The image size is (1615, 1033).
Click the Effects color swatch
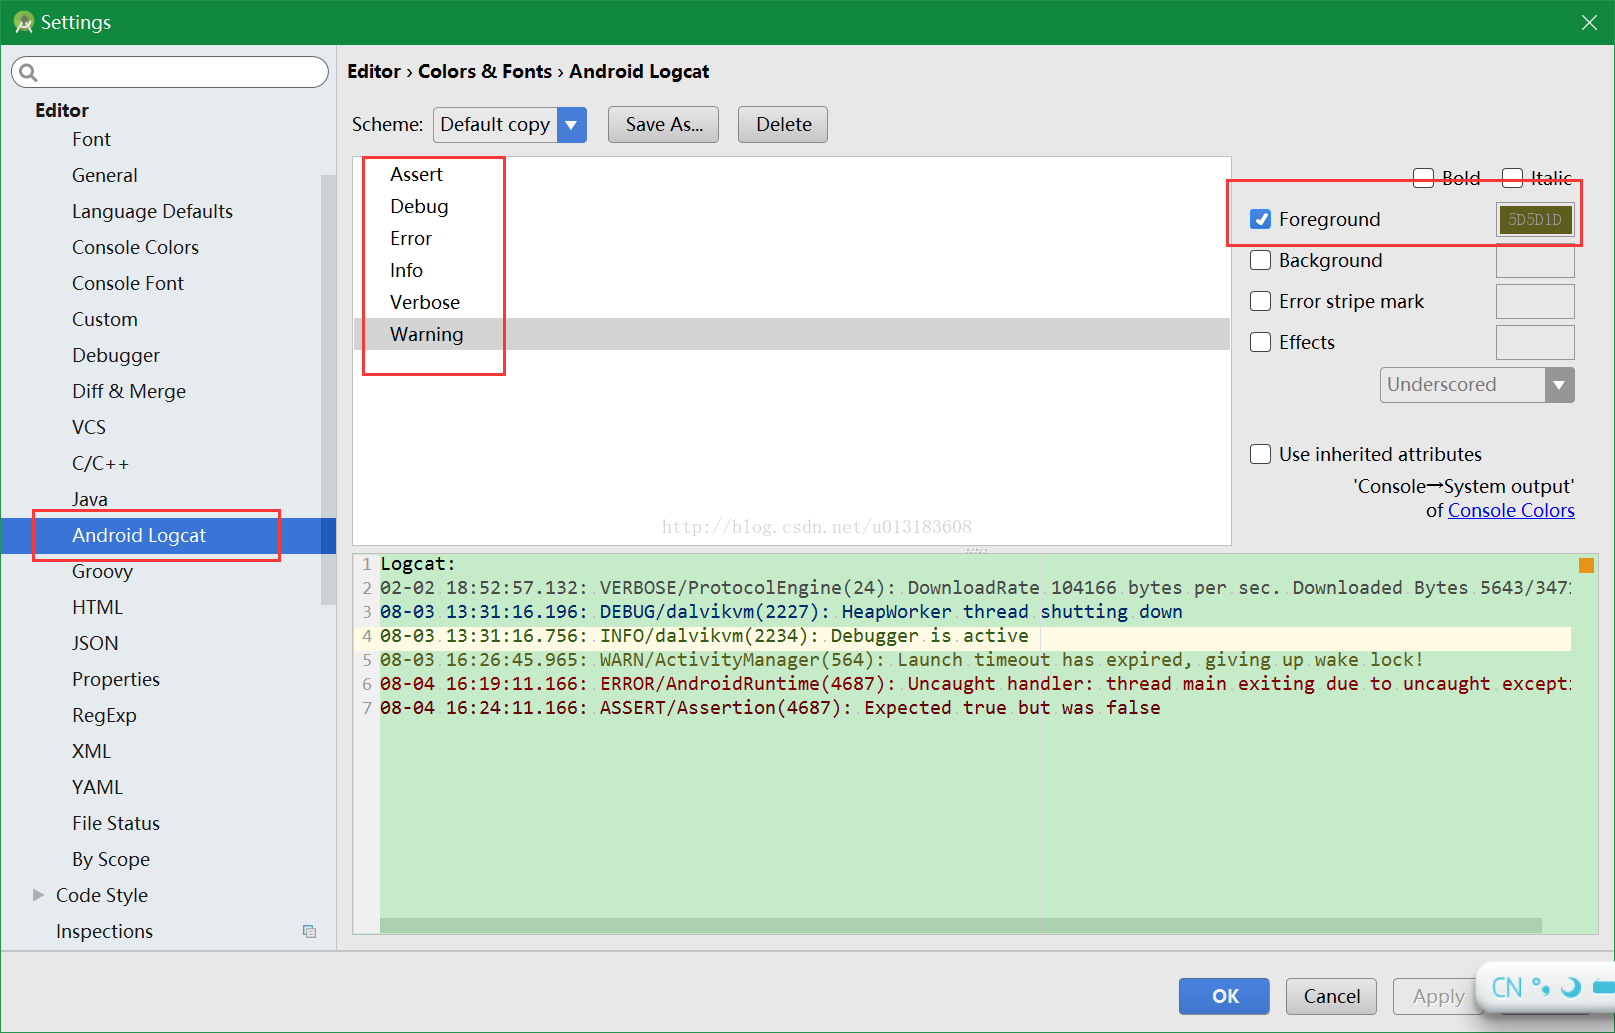pos(1535,343)
